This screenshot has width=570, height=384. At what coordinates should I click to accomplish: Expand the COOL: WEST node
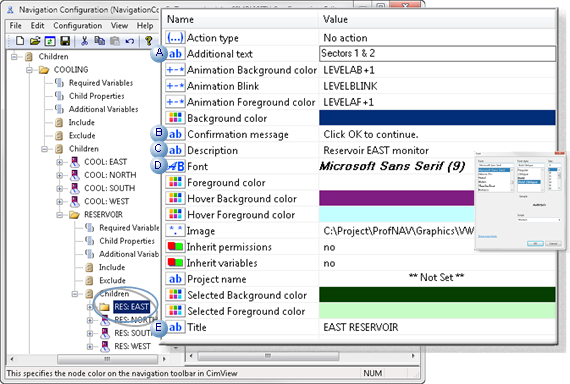(60, 201)
